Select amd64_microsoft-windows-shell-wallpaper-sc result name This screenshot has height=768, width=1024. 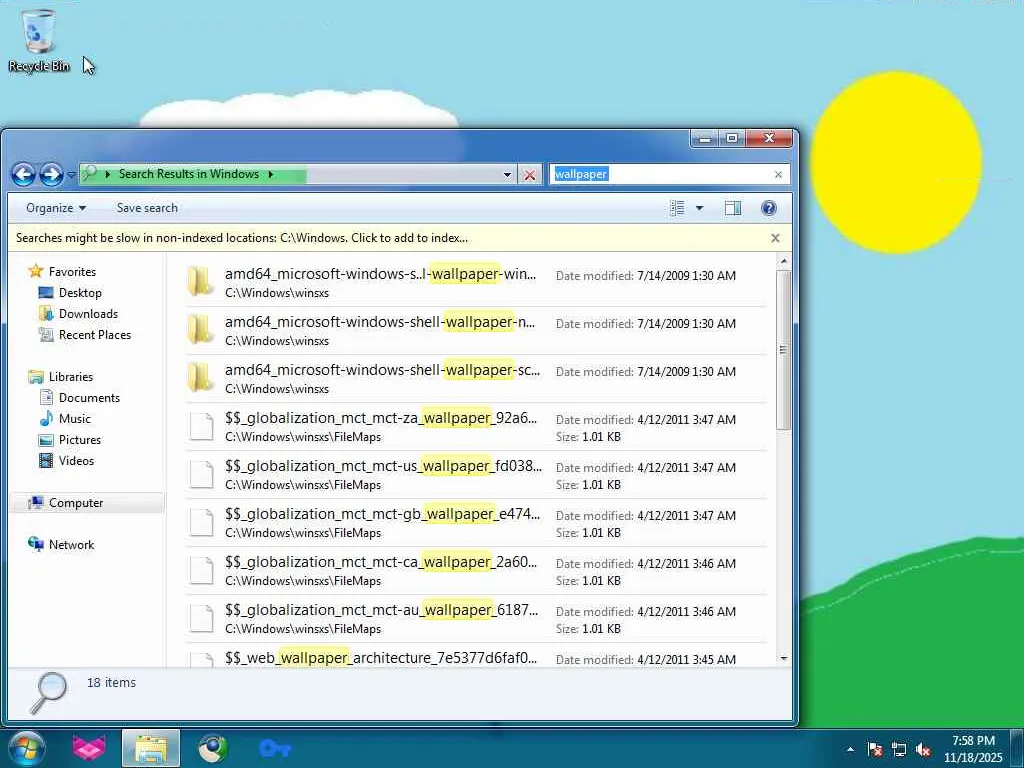(383, 370)
